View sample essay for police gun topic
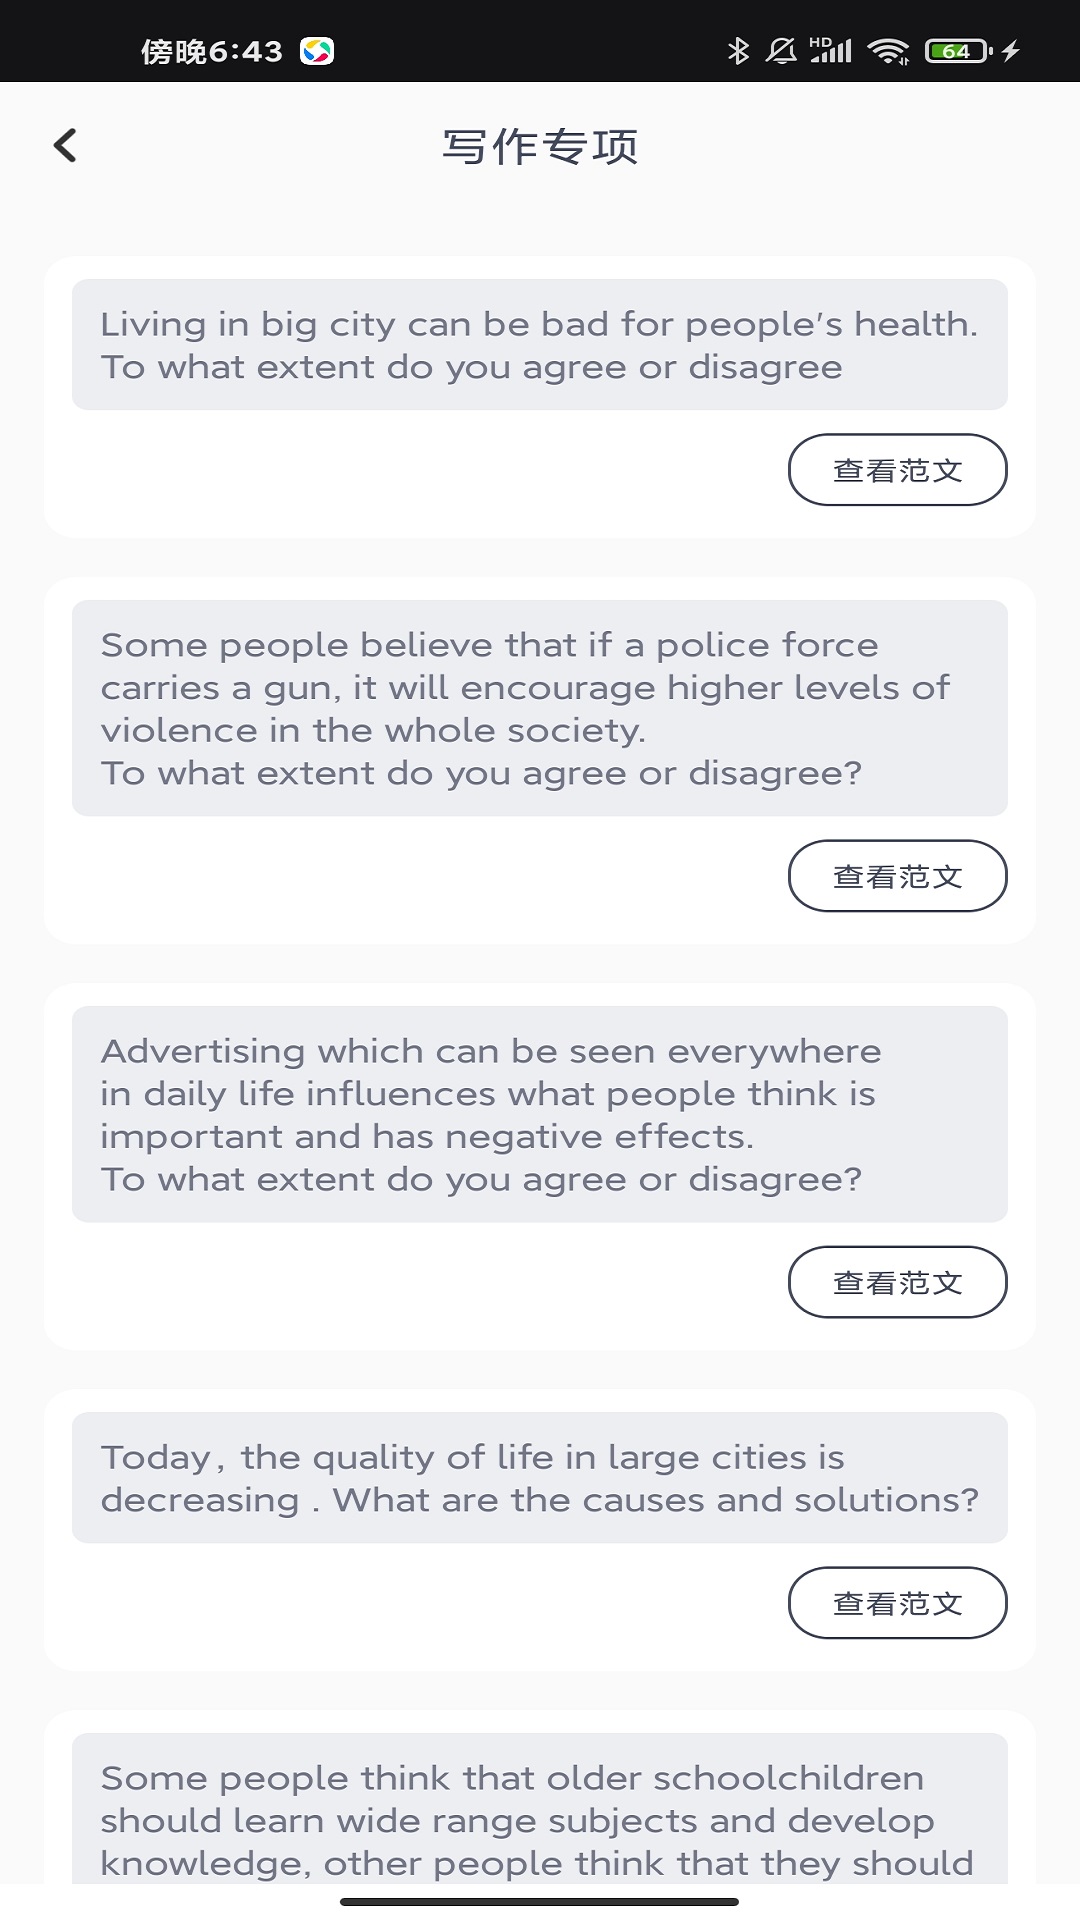The image size is (1080, 1920). (897, 876)
